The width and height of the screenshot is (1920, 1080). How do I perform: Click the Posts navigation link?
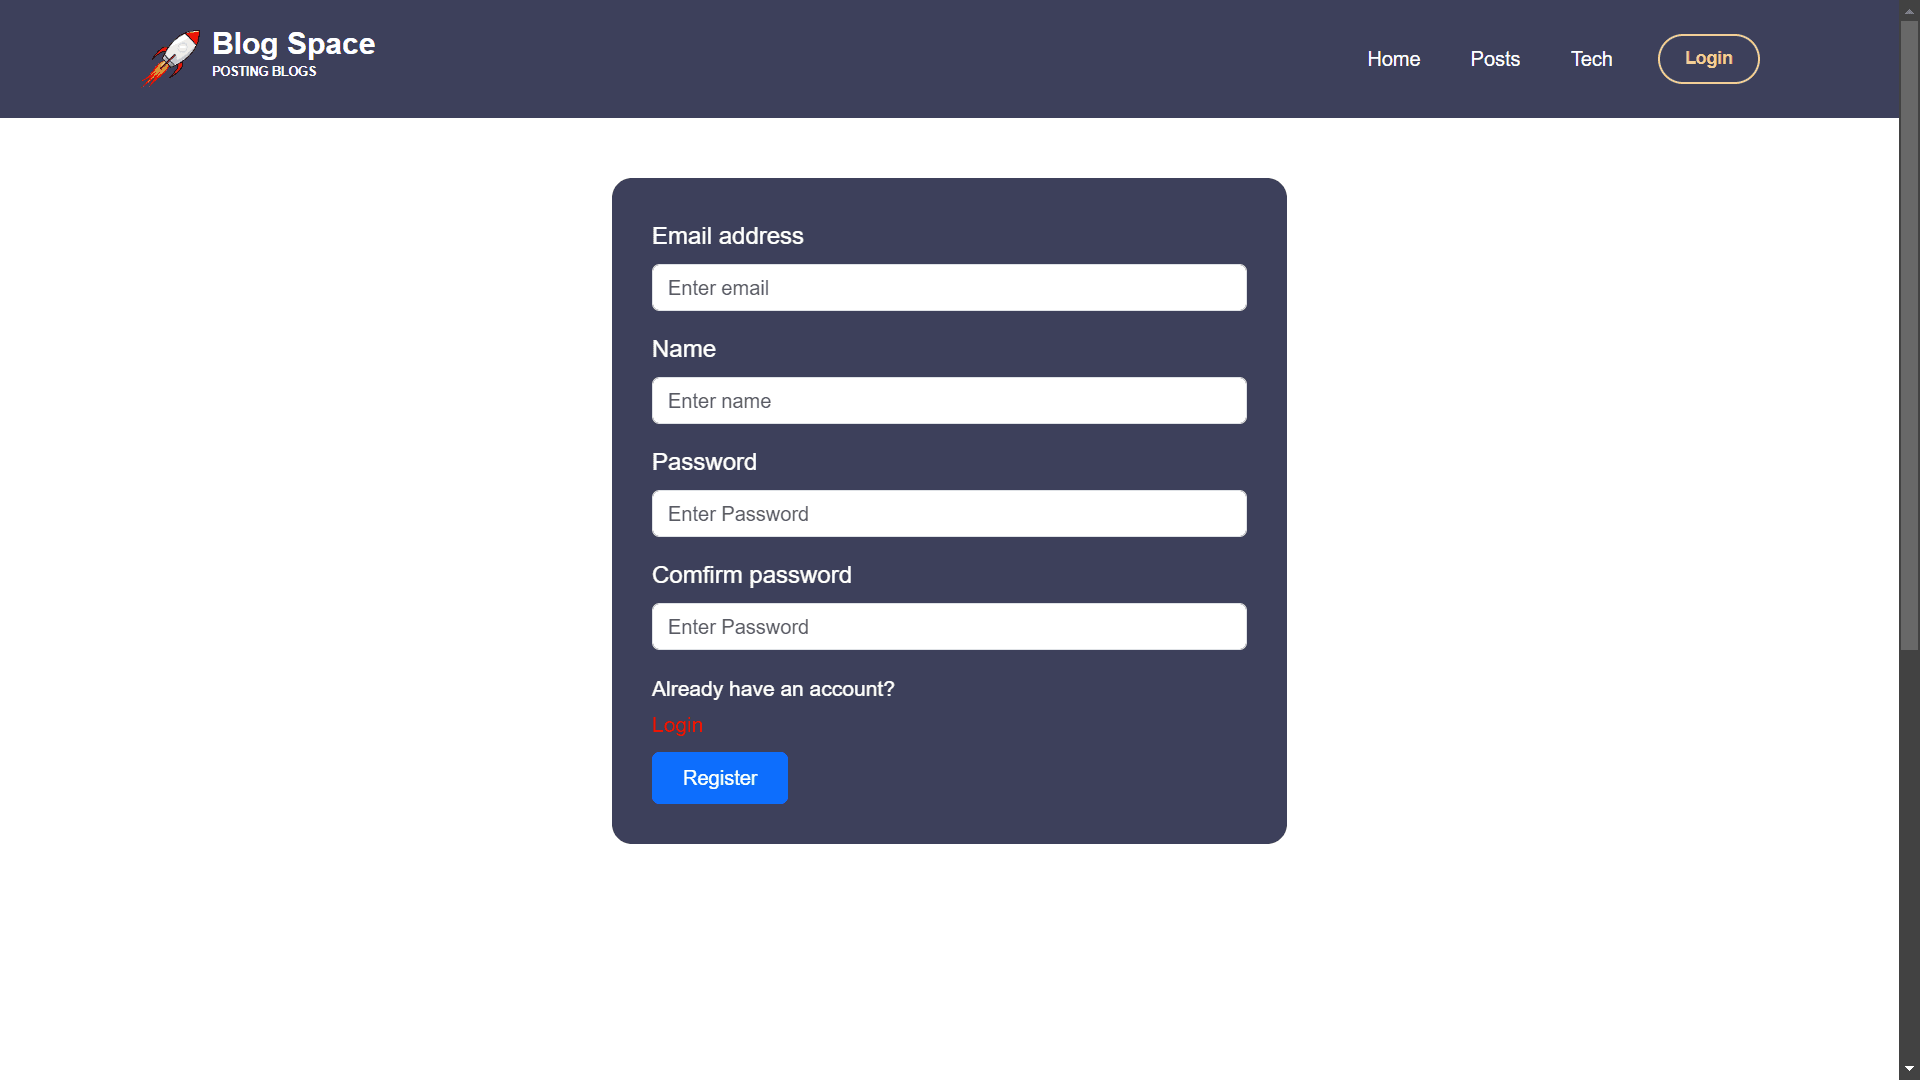pos(1495,59)
